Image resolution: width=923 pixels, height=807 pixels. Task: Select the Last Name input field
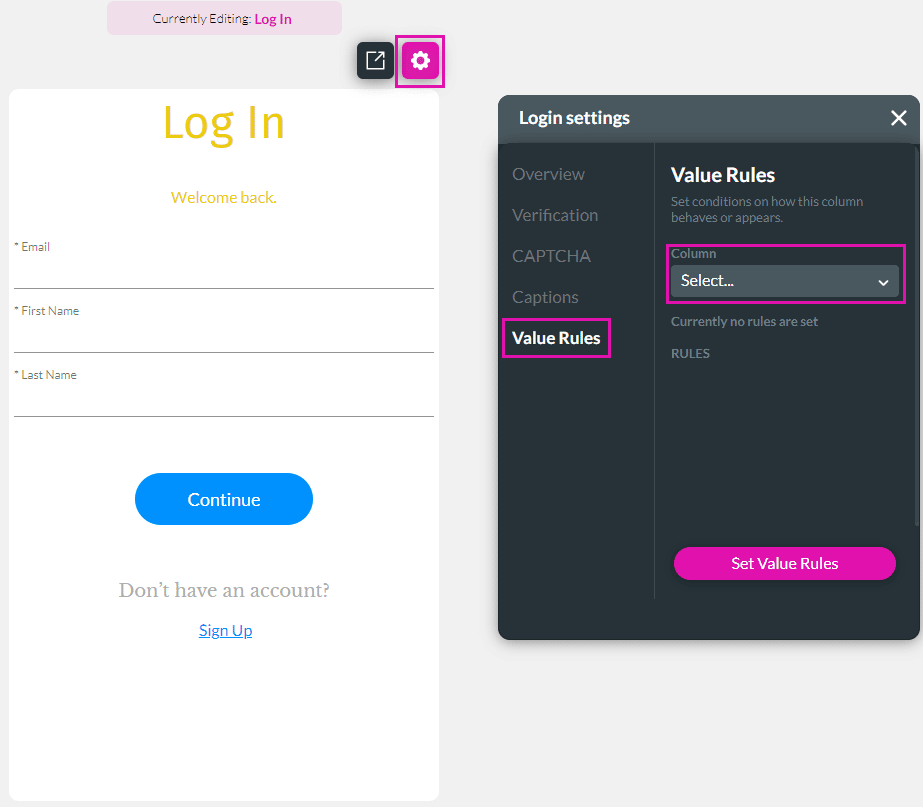click(x=224, y=400)
